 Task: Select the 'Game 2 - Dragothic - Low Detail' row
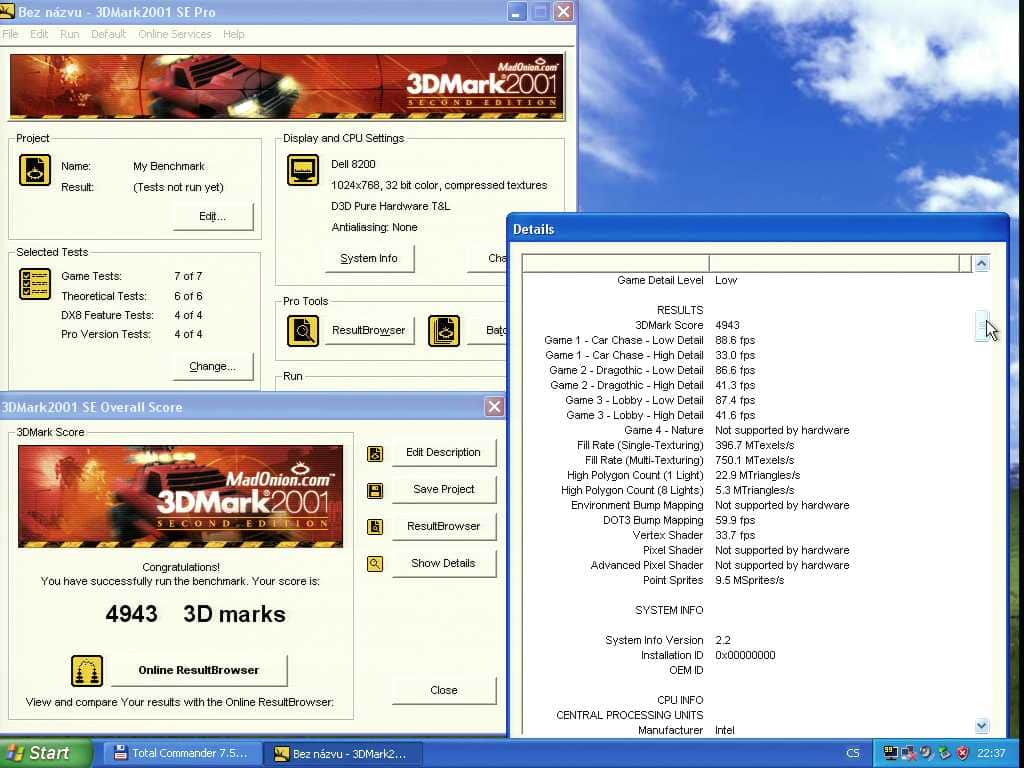747,370
